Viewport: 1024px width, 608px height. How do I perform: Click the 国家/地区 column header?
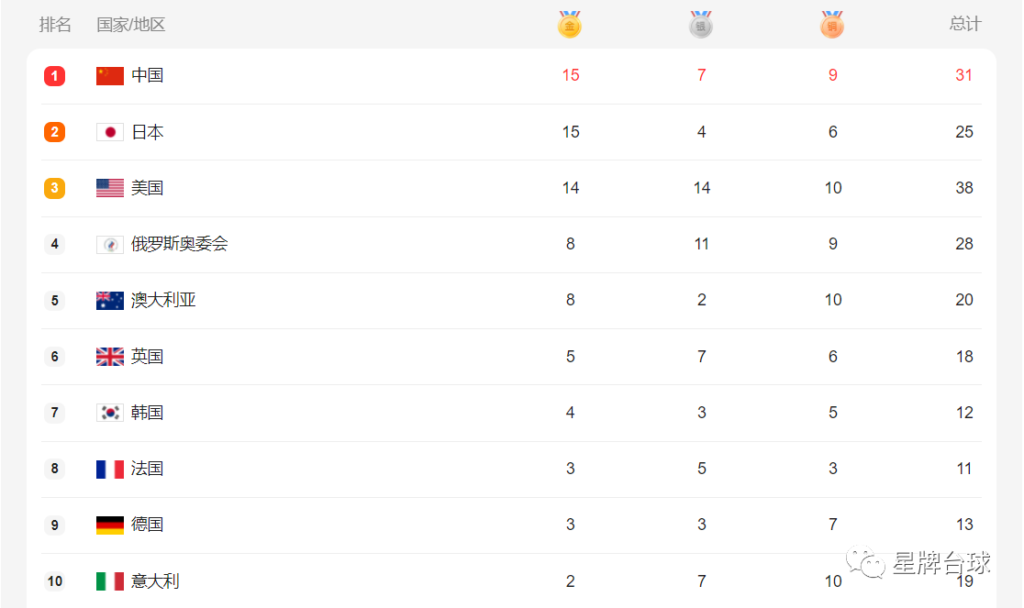click(x=131, y=25)
